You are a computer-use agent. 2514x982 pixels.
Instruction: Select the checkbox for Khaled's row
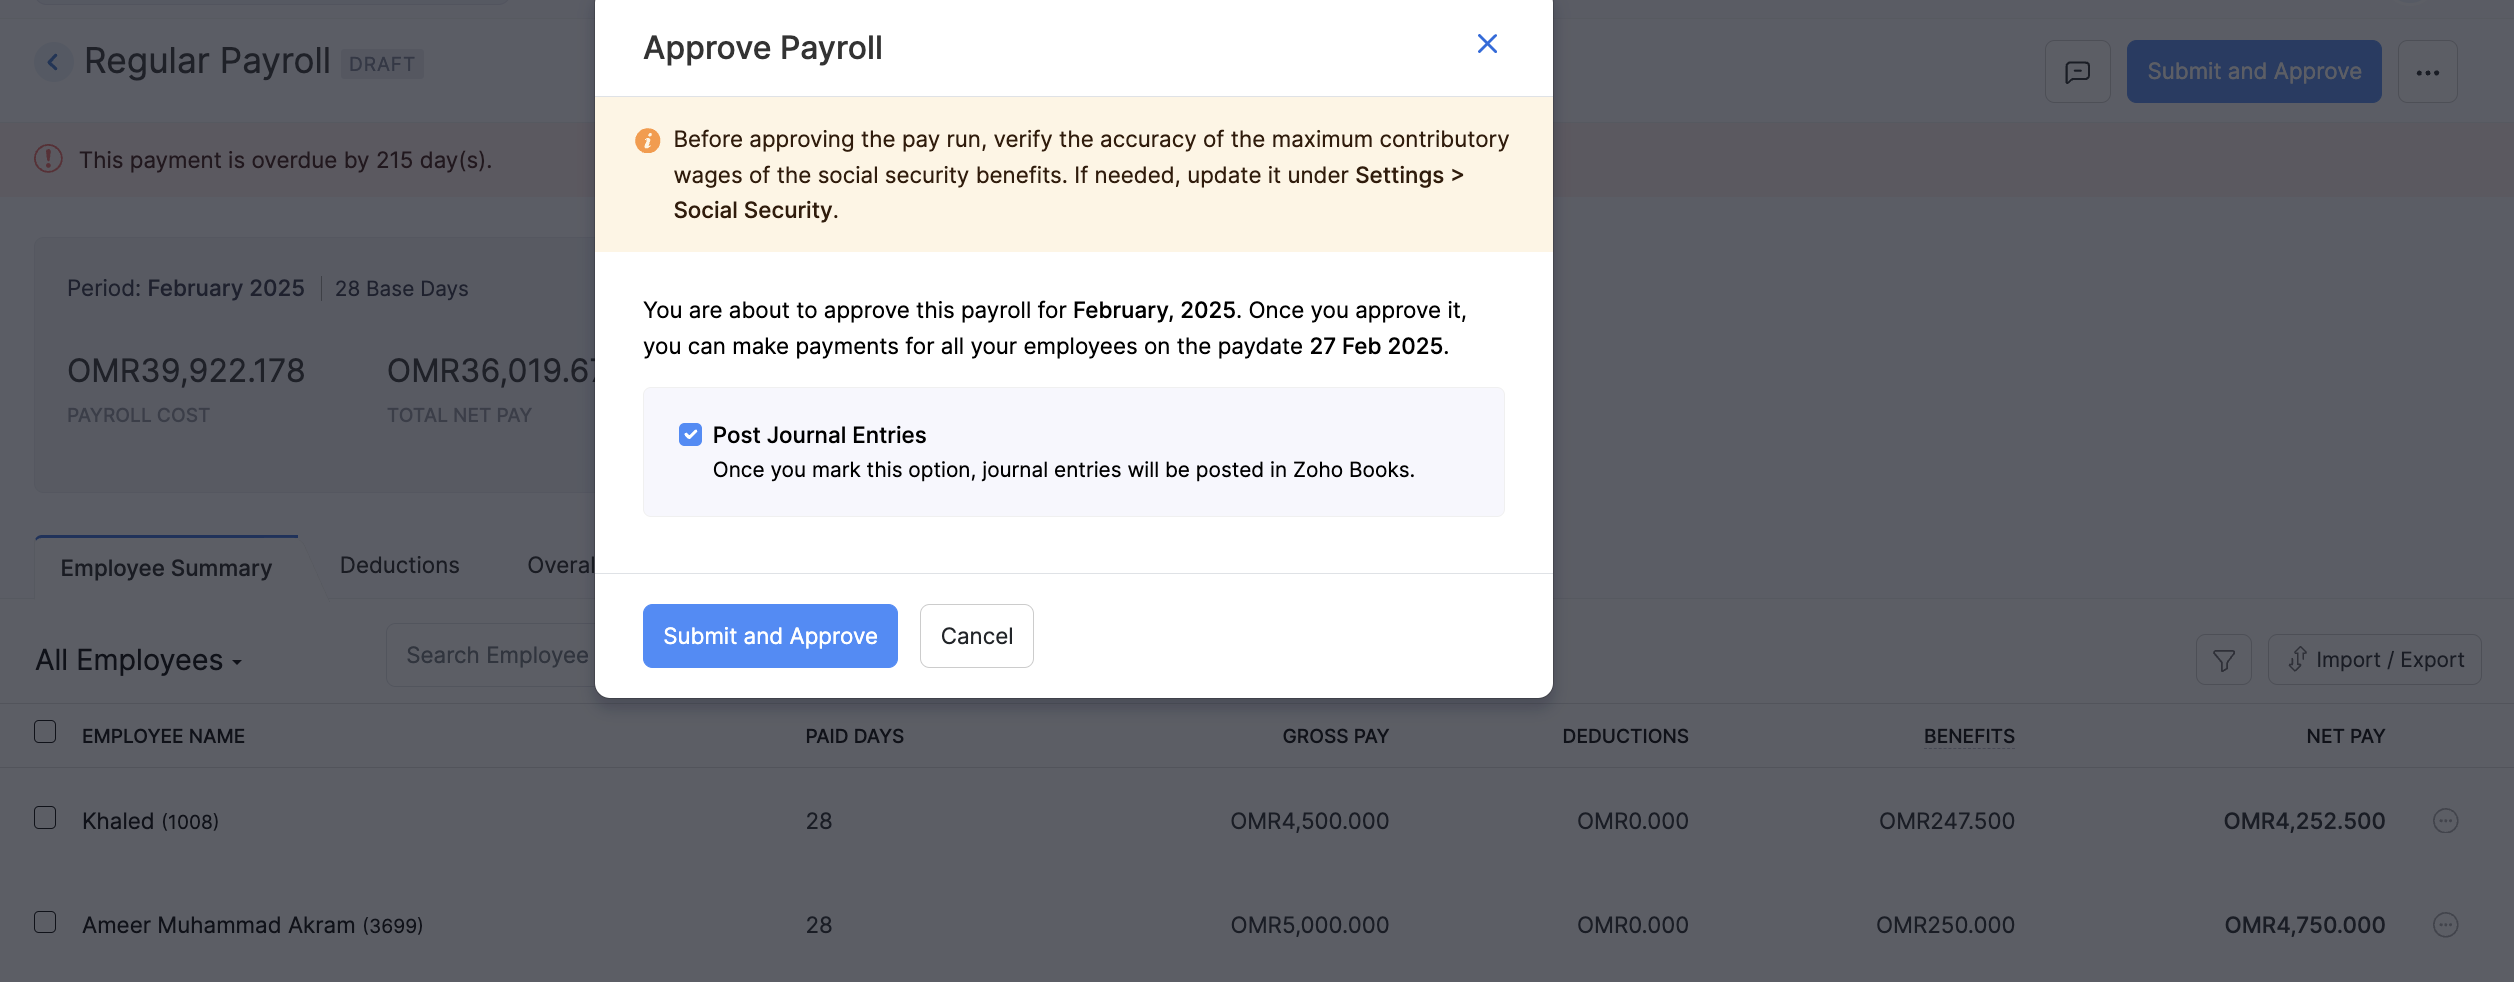[44, 819]
